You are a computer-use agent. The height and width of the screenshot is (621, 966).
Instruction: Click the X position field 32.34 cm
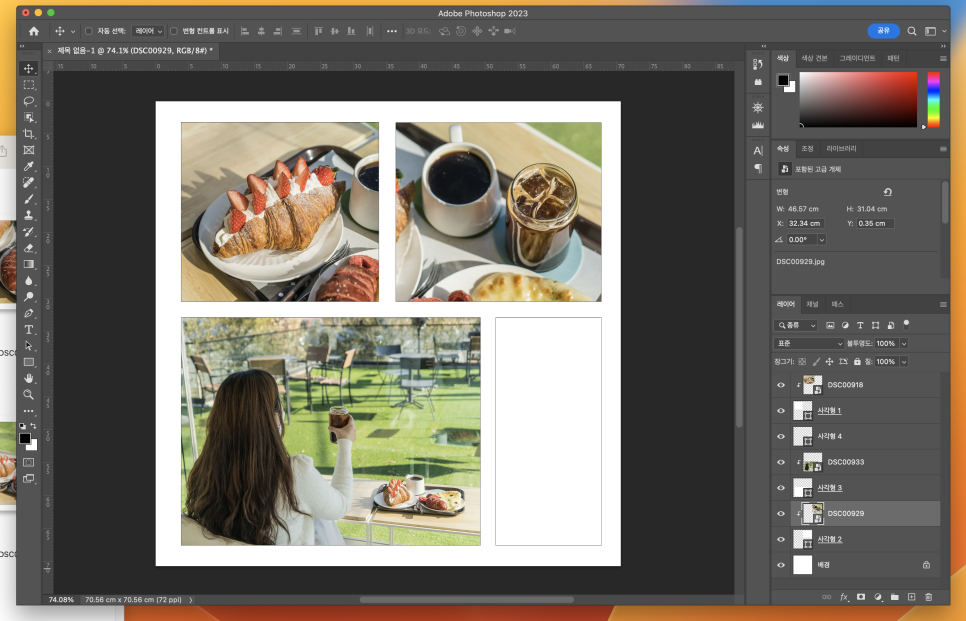tap(805, 224)
